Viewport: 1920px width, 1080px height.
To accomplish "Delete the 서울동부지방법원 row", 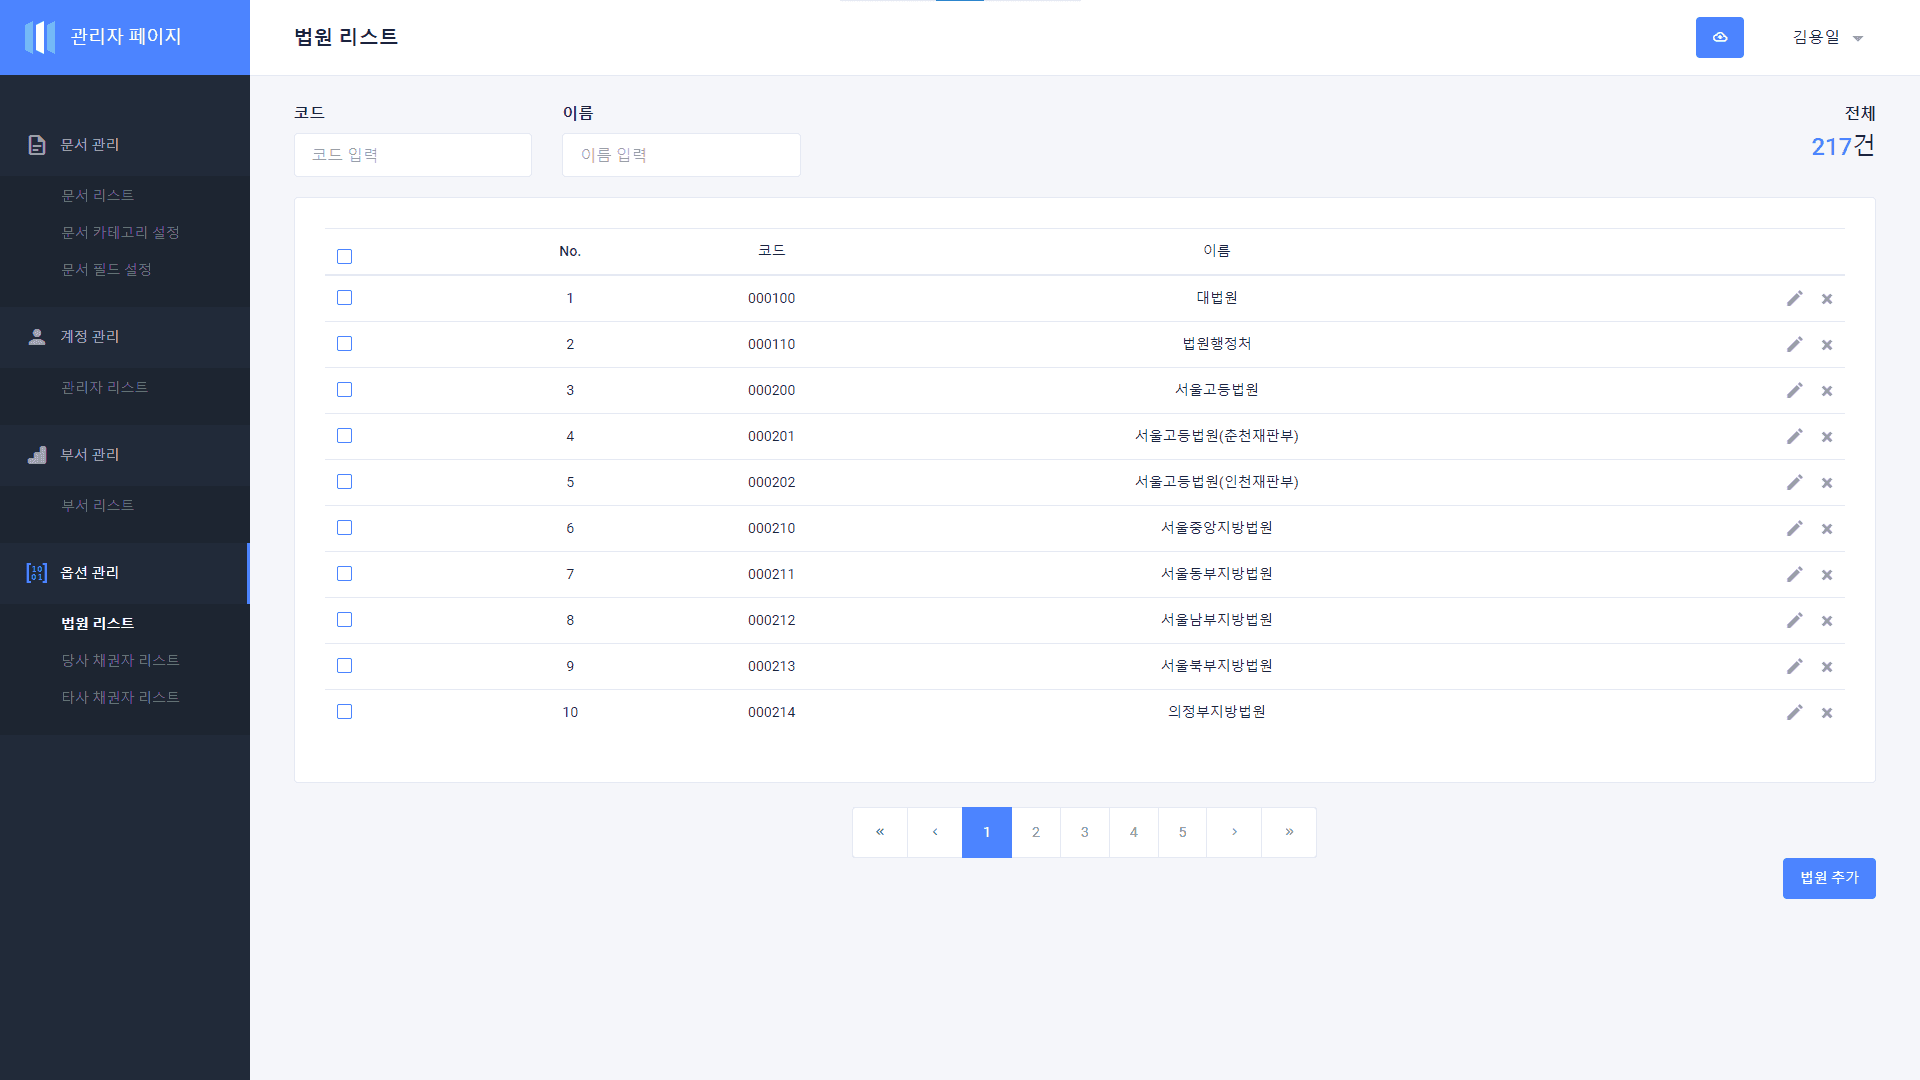I will [x=1827, y=575].
